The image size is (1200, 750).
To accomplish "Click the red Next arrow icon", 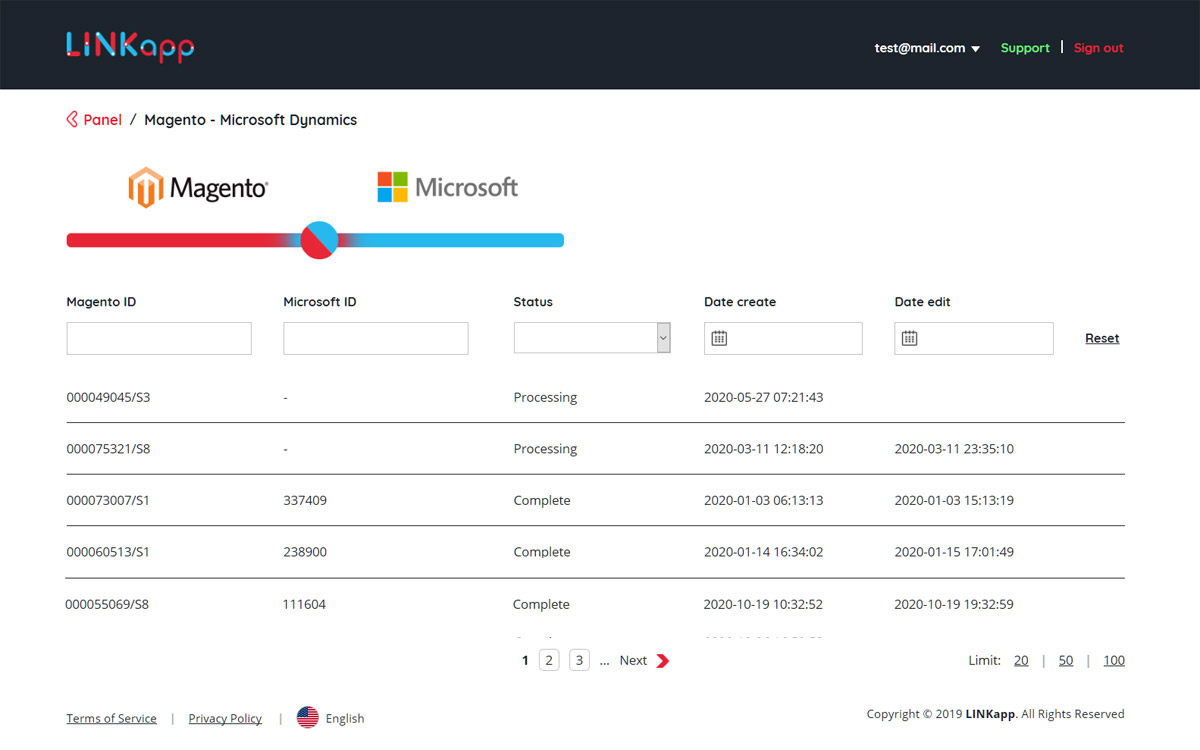I will coord(663,661).
